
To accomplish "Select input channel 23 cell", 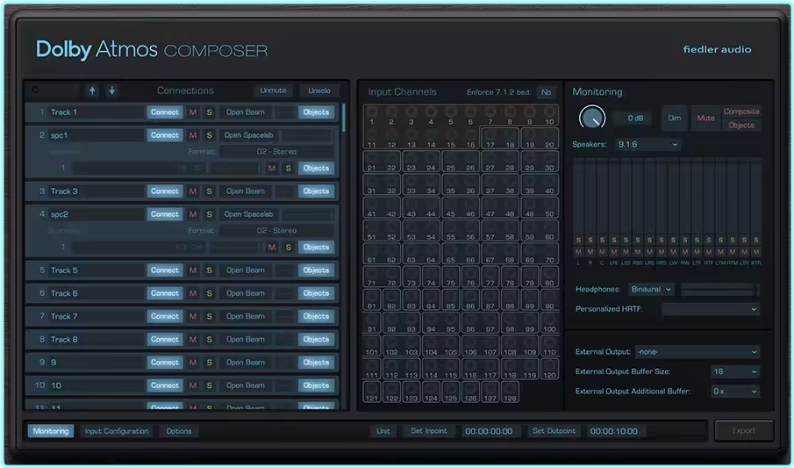I will tap(411, 162).
